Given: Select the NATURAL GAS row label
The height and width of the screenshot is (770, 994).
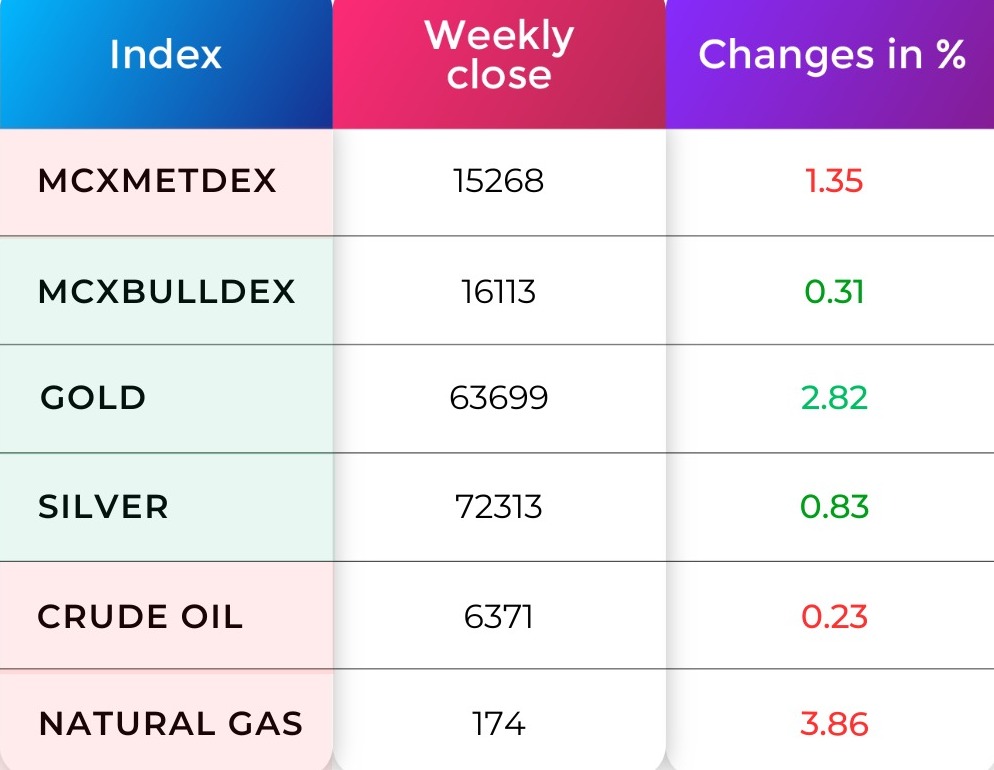Looking at the screenshot, I should [x=171, y=724].
